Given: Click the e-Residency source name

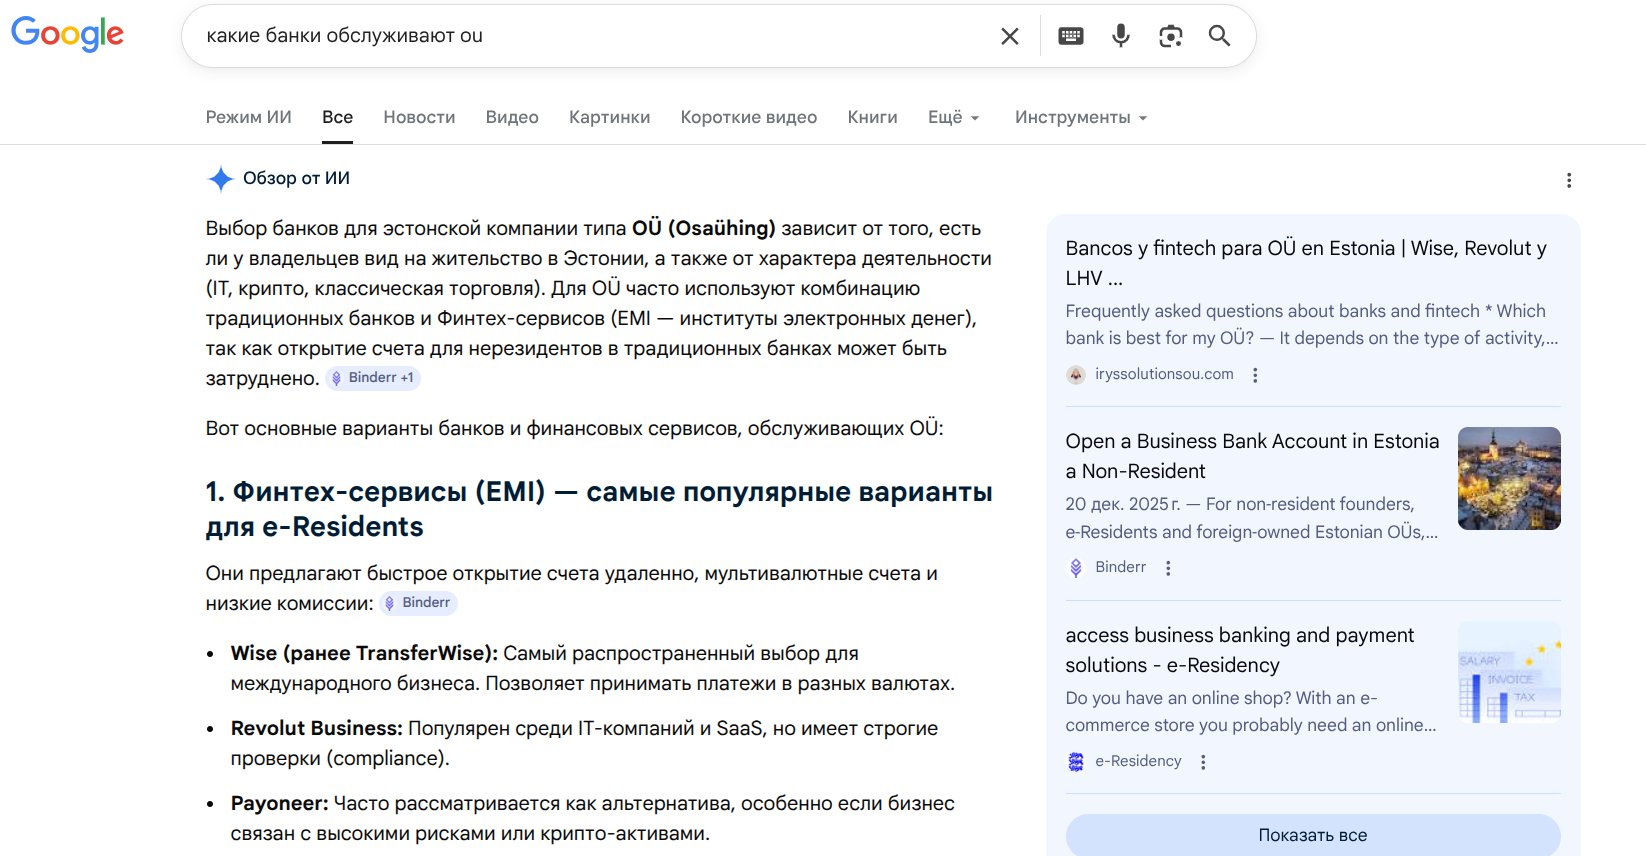Looking at the screenshot, I should coord(1138,761).
